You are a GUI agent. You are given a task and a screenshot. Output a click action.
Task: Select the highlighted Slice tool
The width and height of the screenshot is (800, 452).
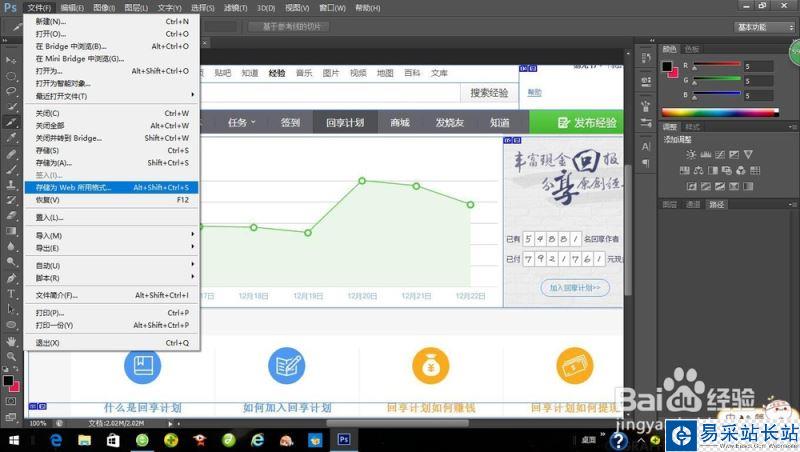pos(11,122)
